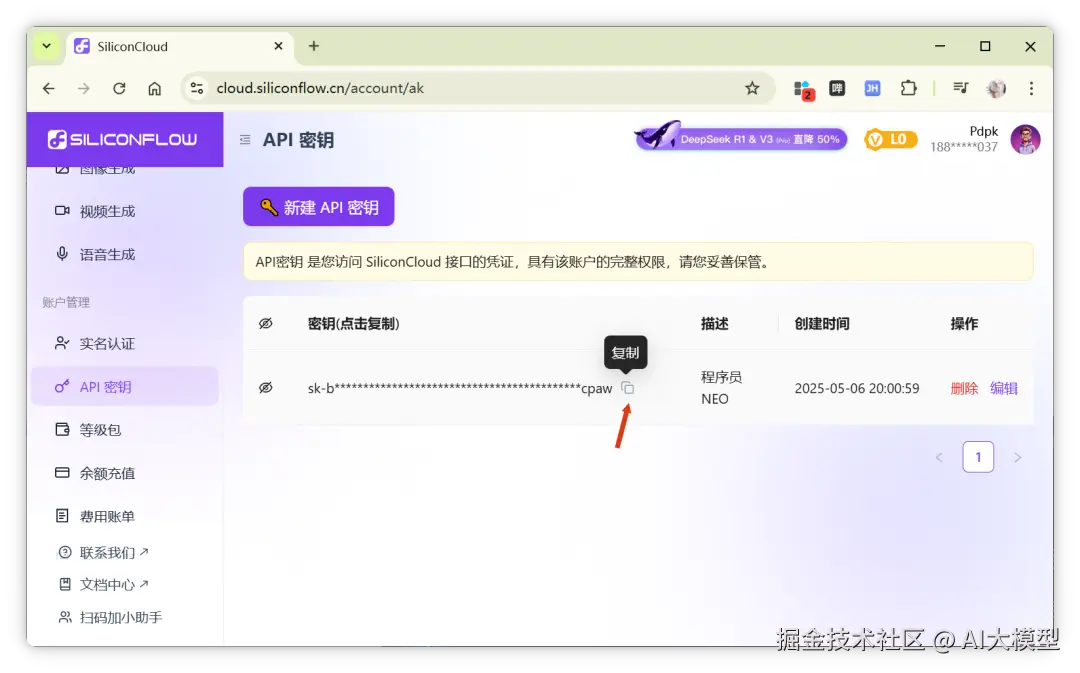Click the previous page arrow
The width and height of the screenshot is (1080, 673).
[939, 457]
